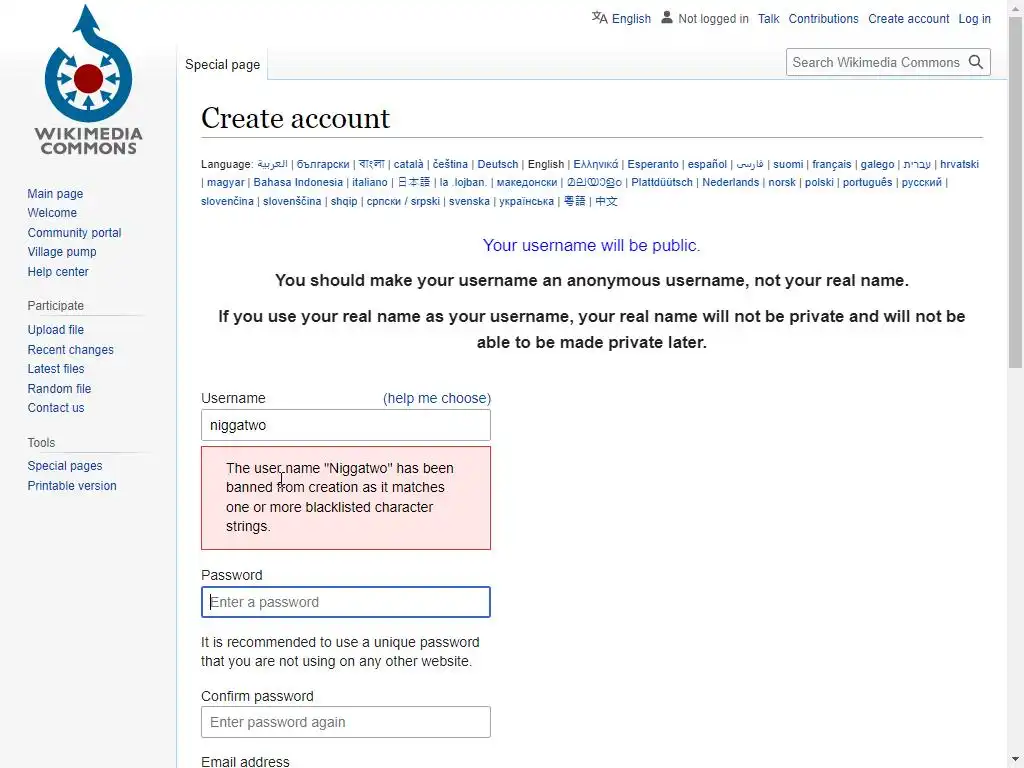Open the help me choose link
The width and height of the screenshot is (1024, 768).
point(437,398)
